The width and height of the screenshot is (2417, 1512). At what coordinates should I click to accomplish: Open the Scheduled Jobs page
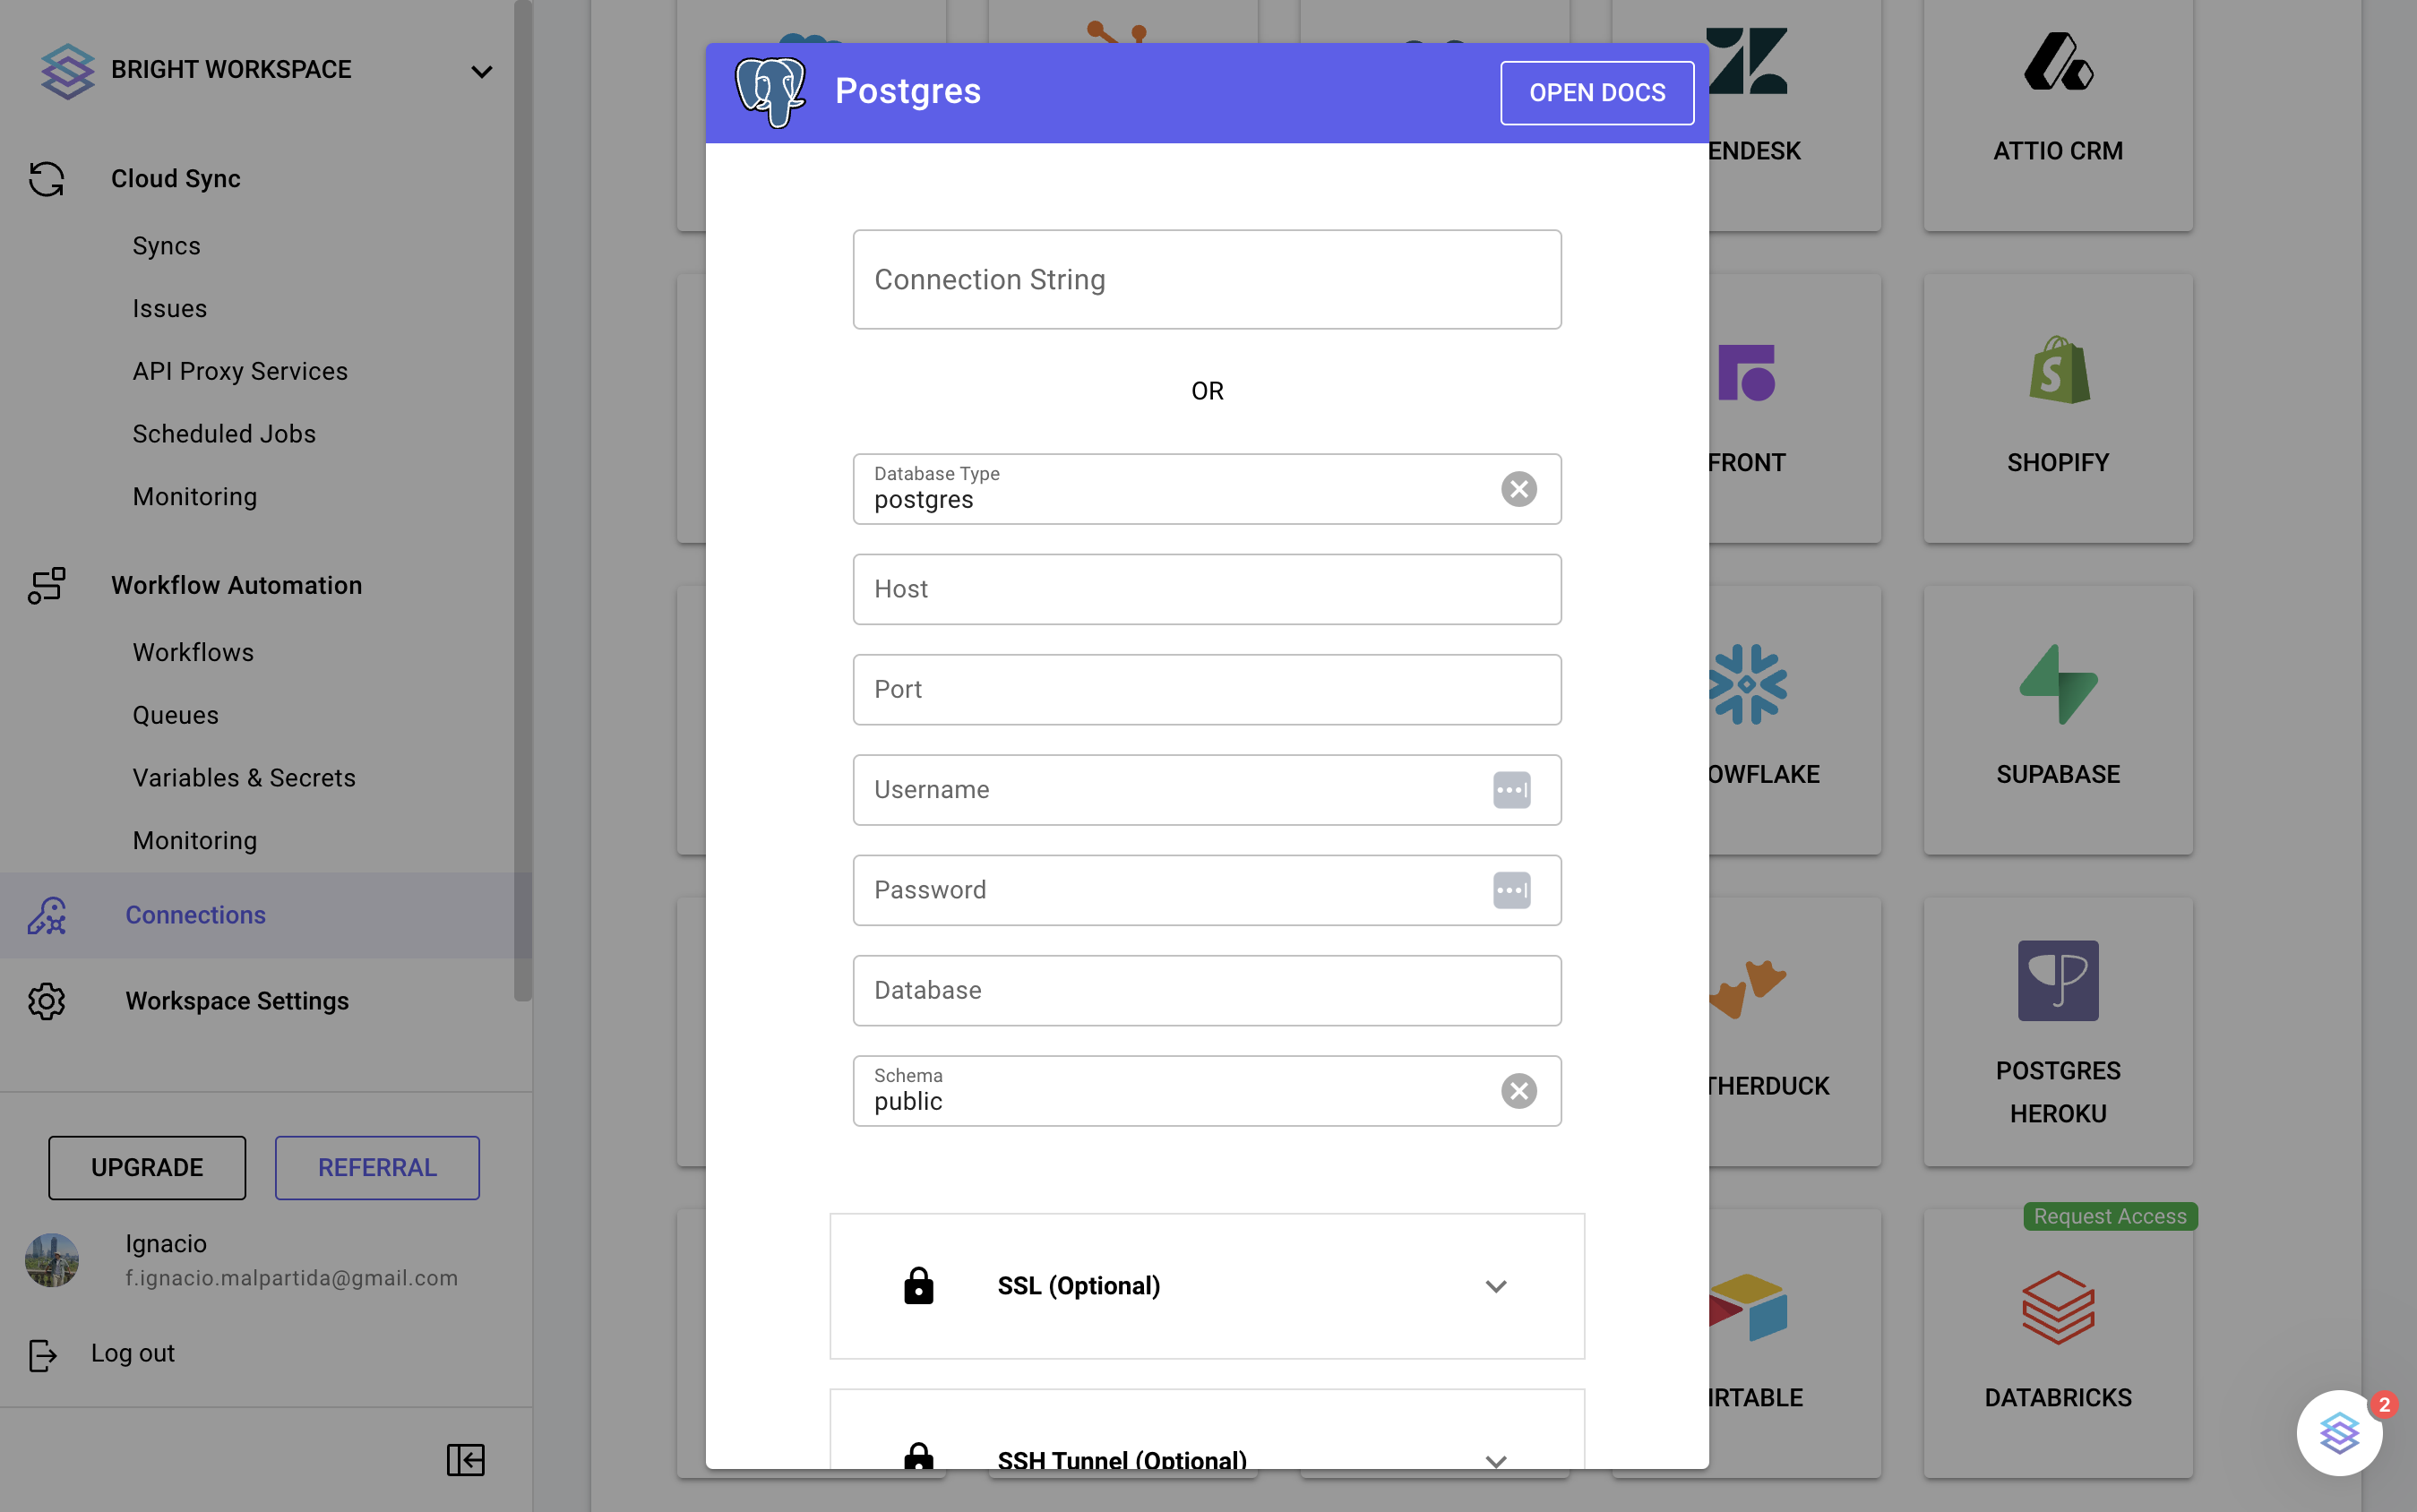(x=224, y=434)
